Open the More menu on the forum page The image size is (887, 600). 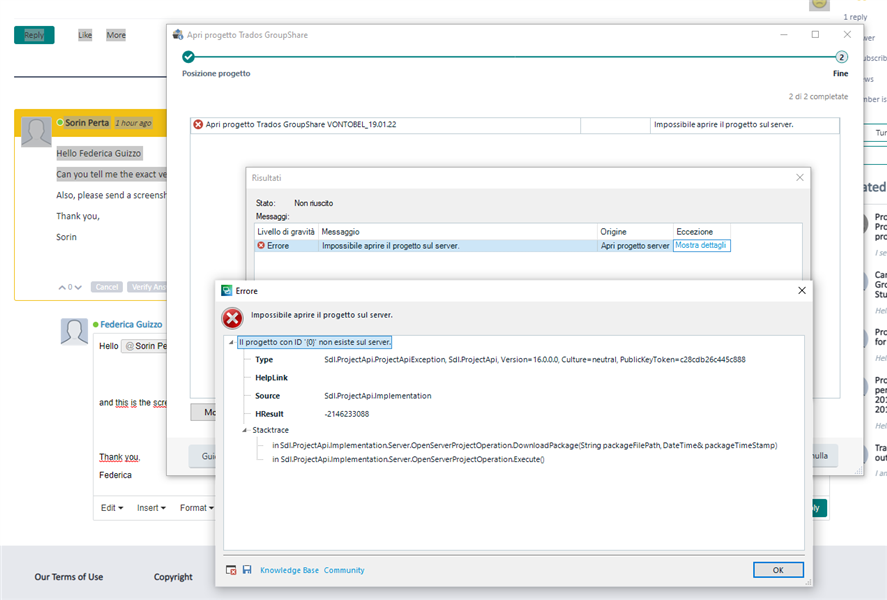(x=116, y=35)
